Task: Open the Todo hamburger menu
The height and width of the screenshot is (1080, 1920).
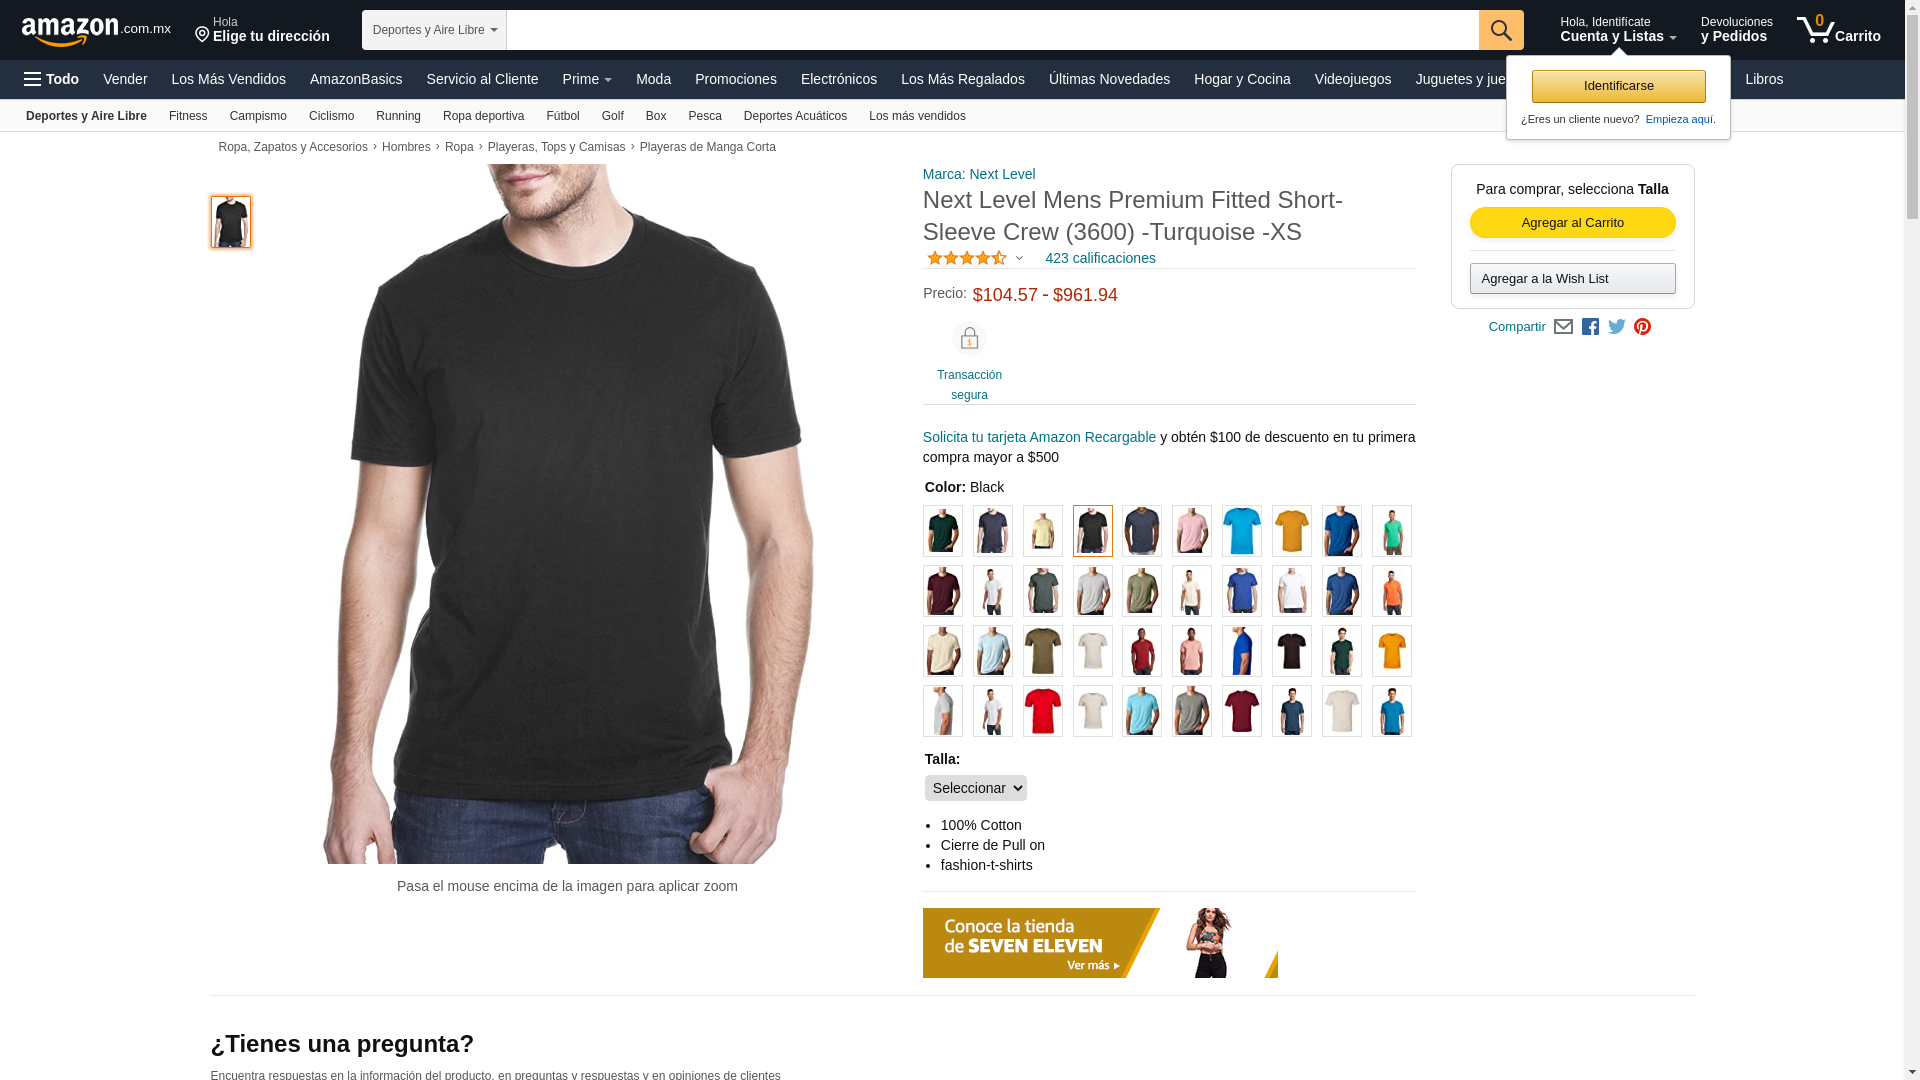Action: point(51,79)
